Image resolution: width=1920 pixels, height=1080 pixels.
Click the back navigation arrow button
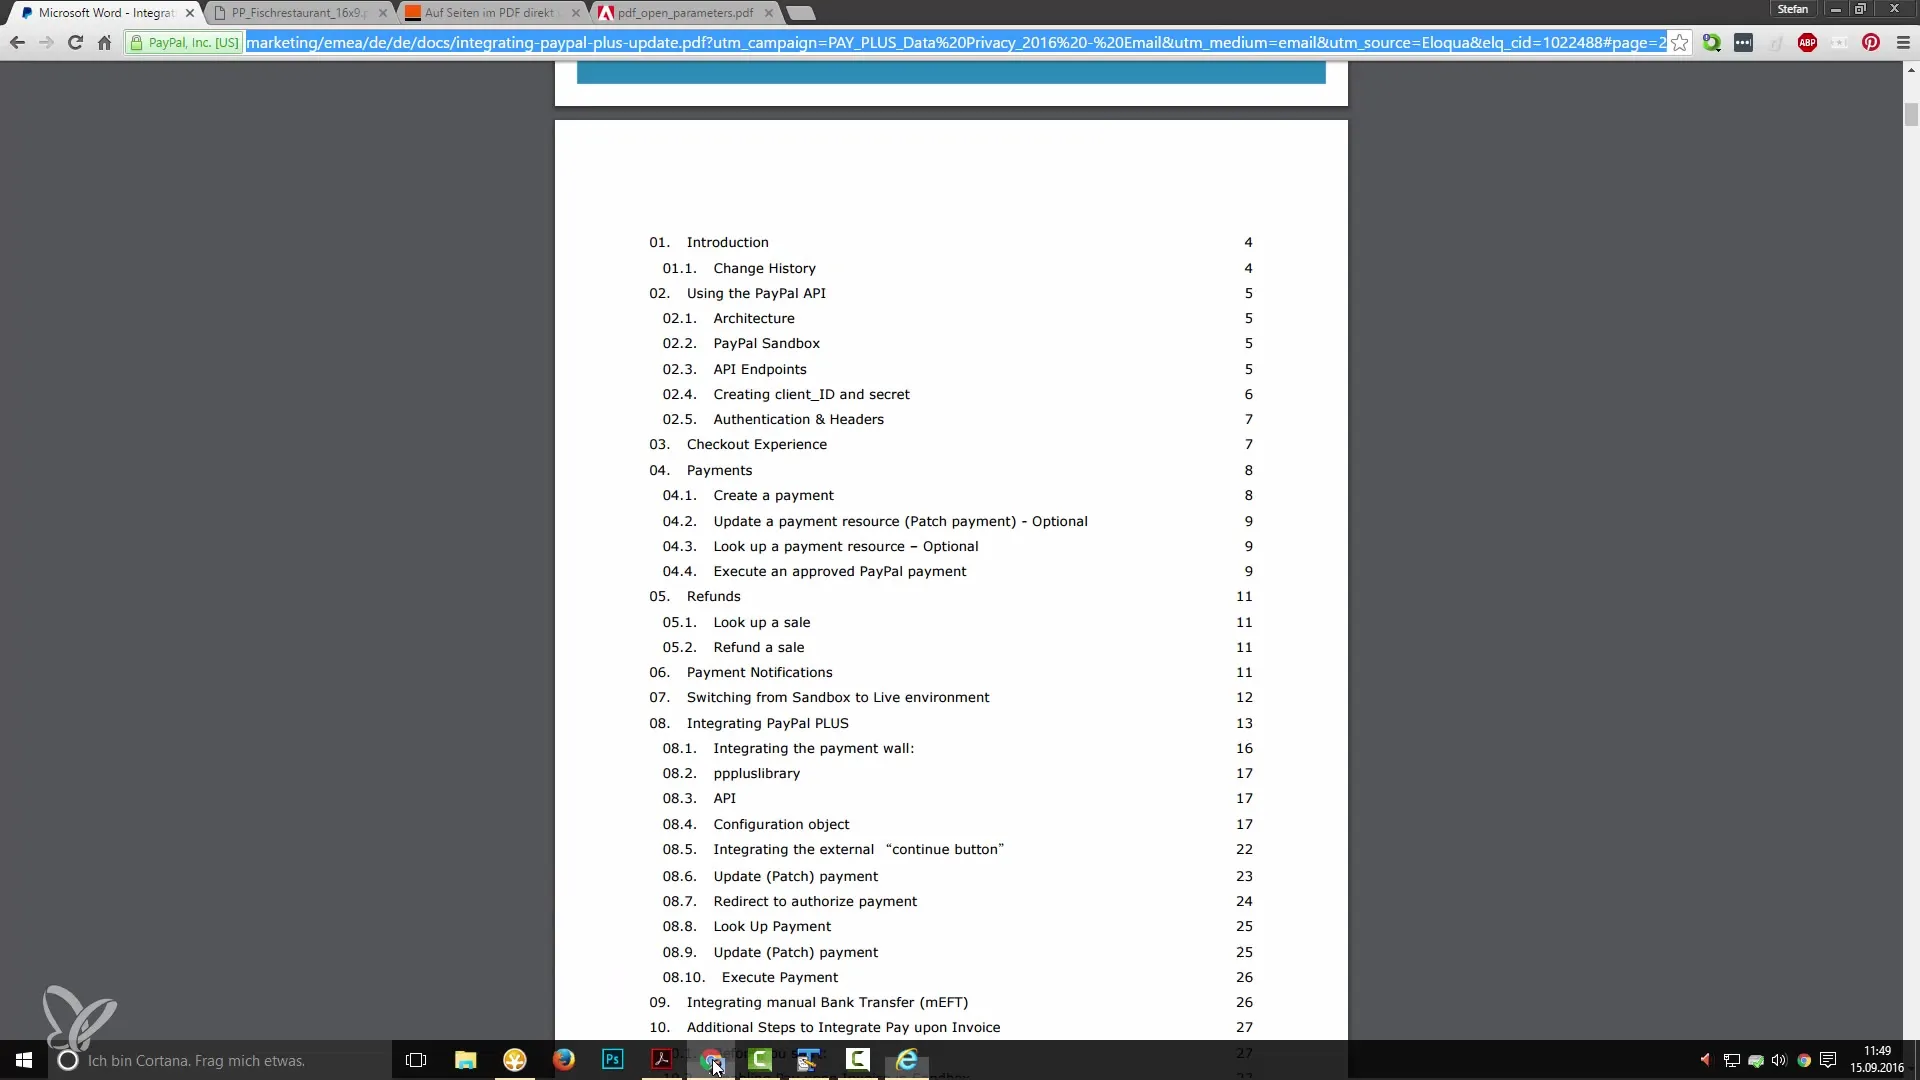(17, 42)
